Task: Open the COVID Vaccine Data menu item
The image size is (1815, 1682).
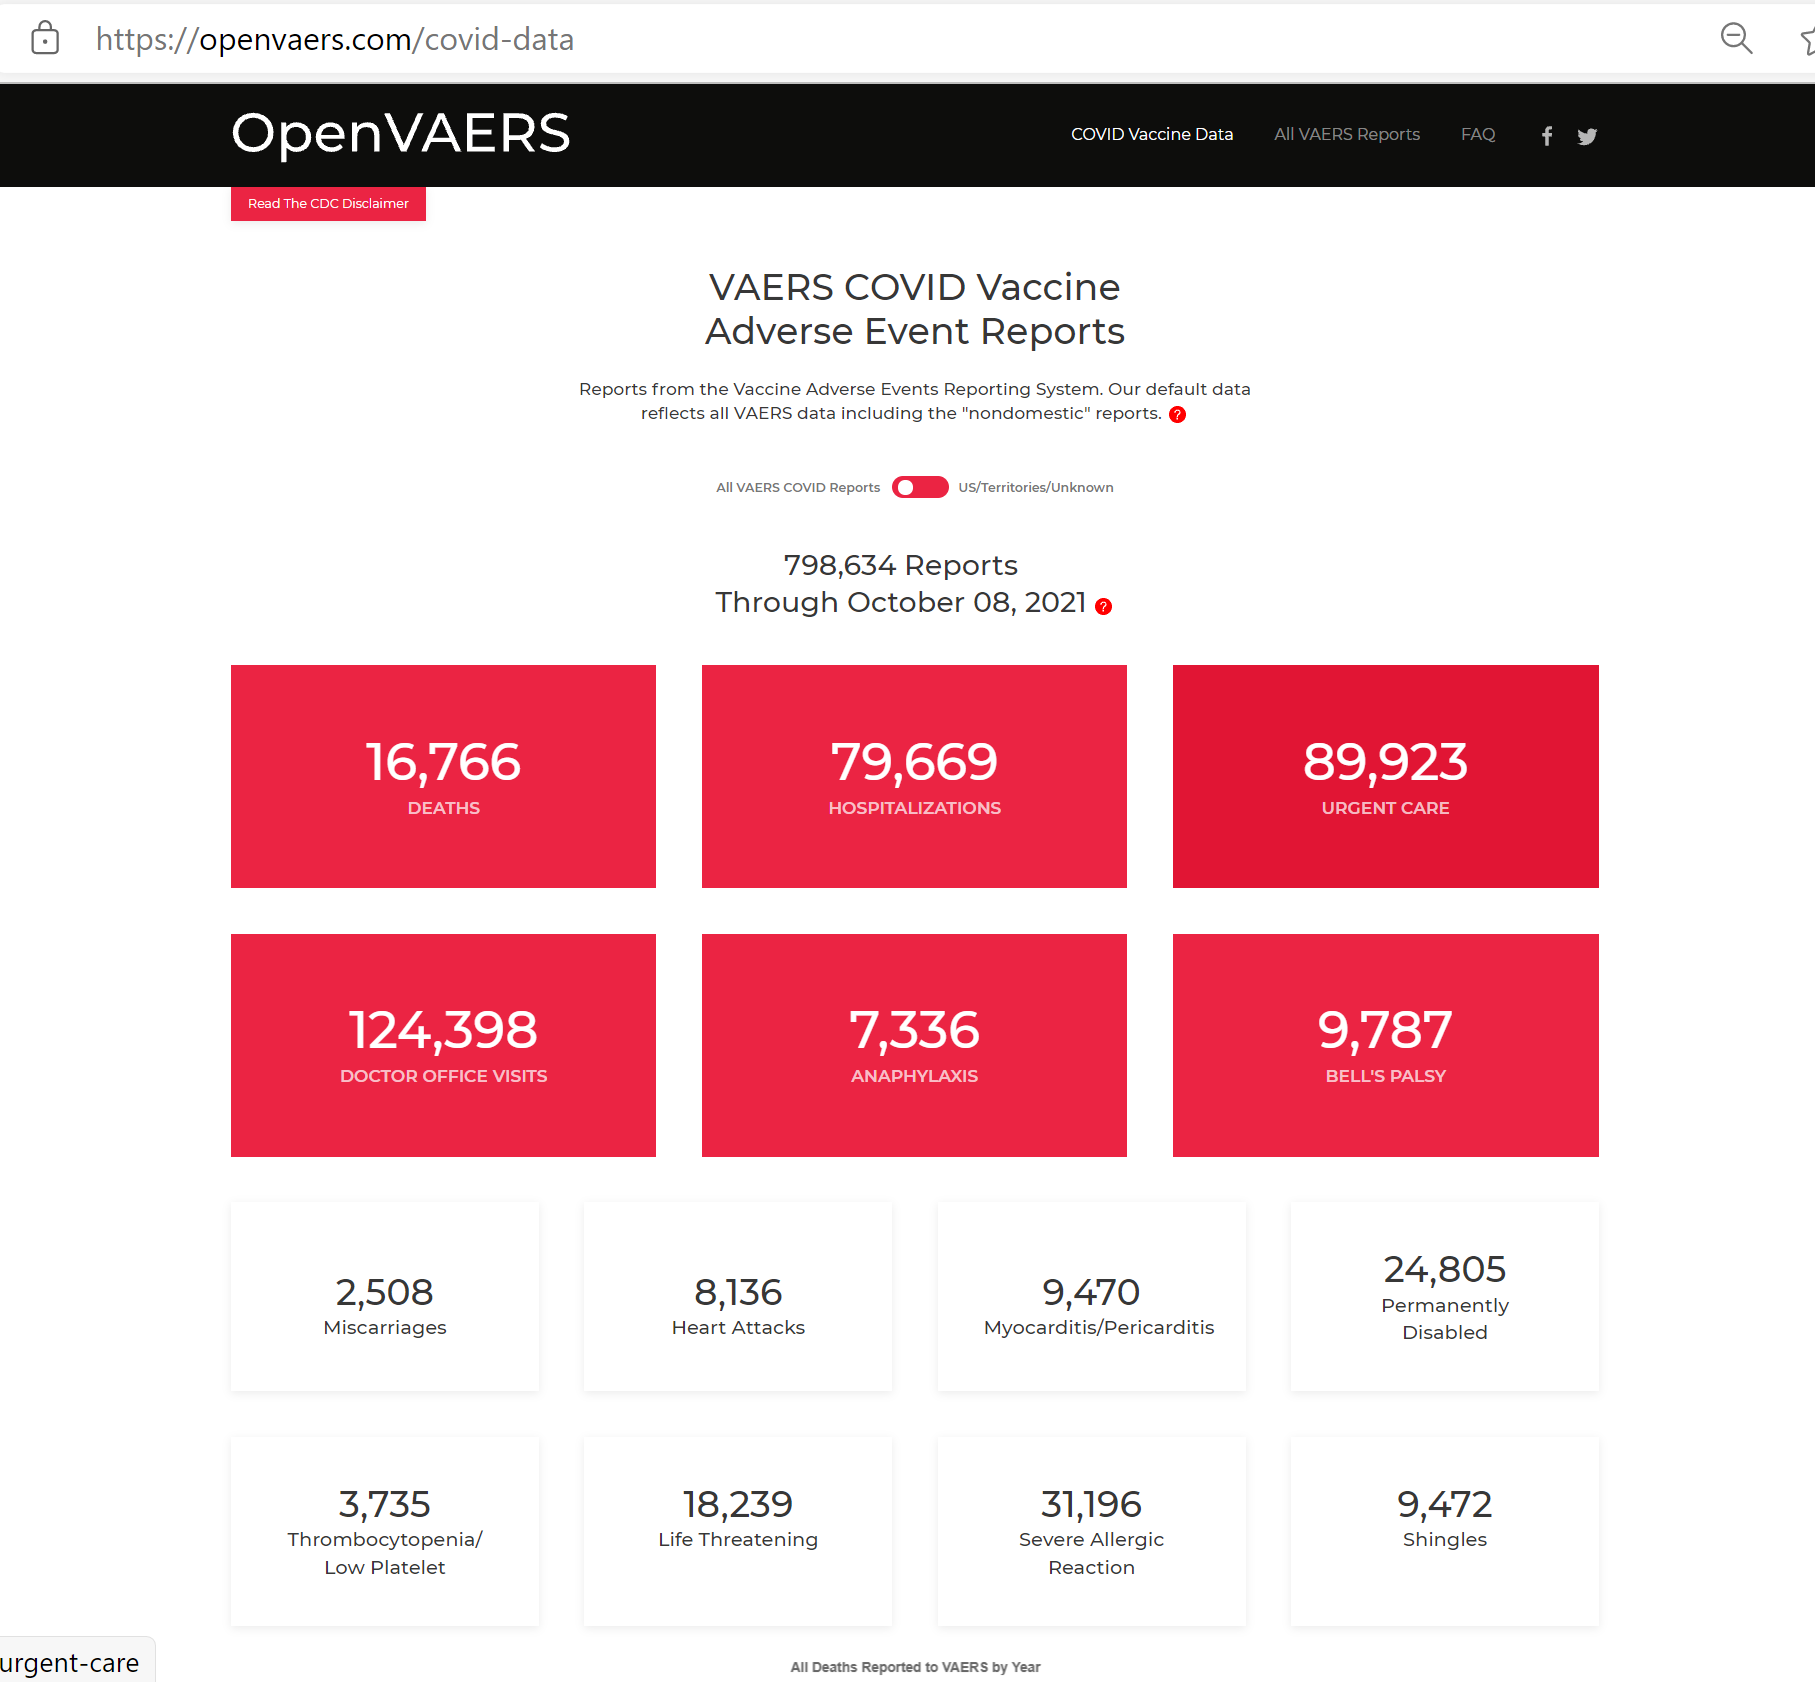Action: coord(1152,134)
